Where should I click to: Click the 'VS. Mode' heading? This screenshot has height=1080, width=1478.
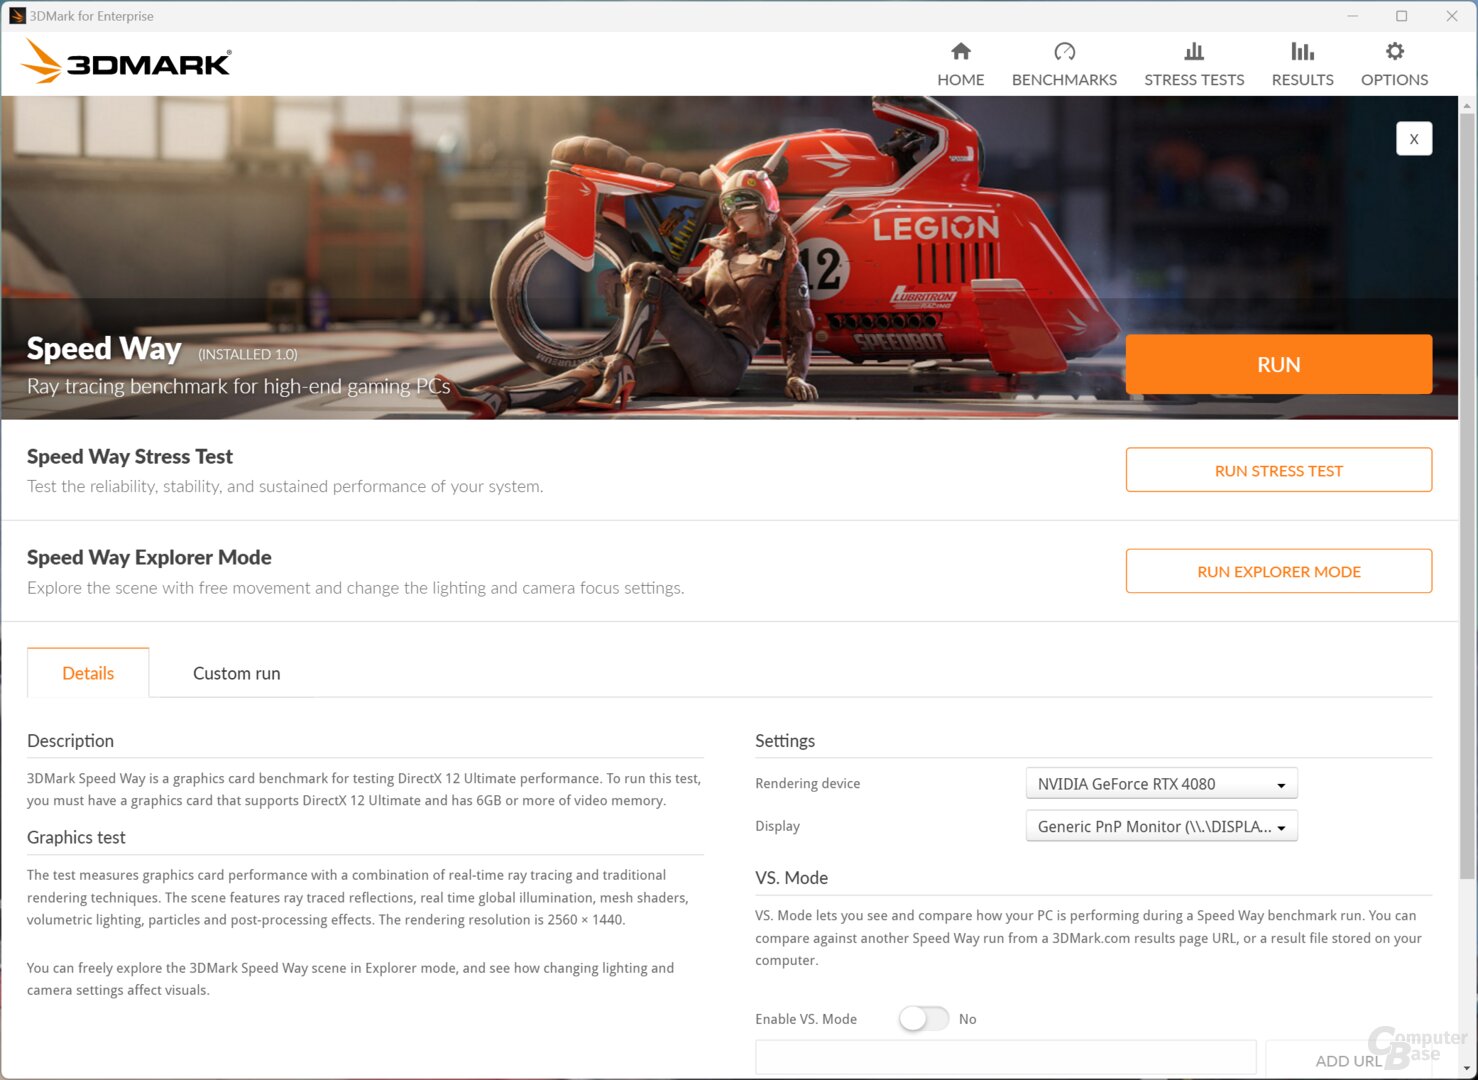[791, 878]
